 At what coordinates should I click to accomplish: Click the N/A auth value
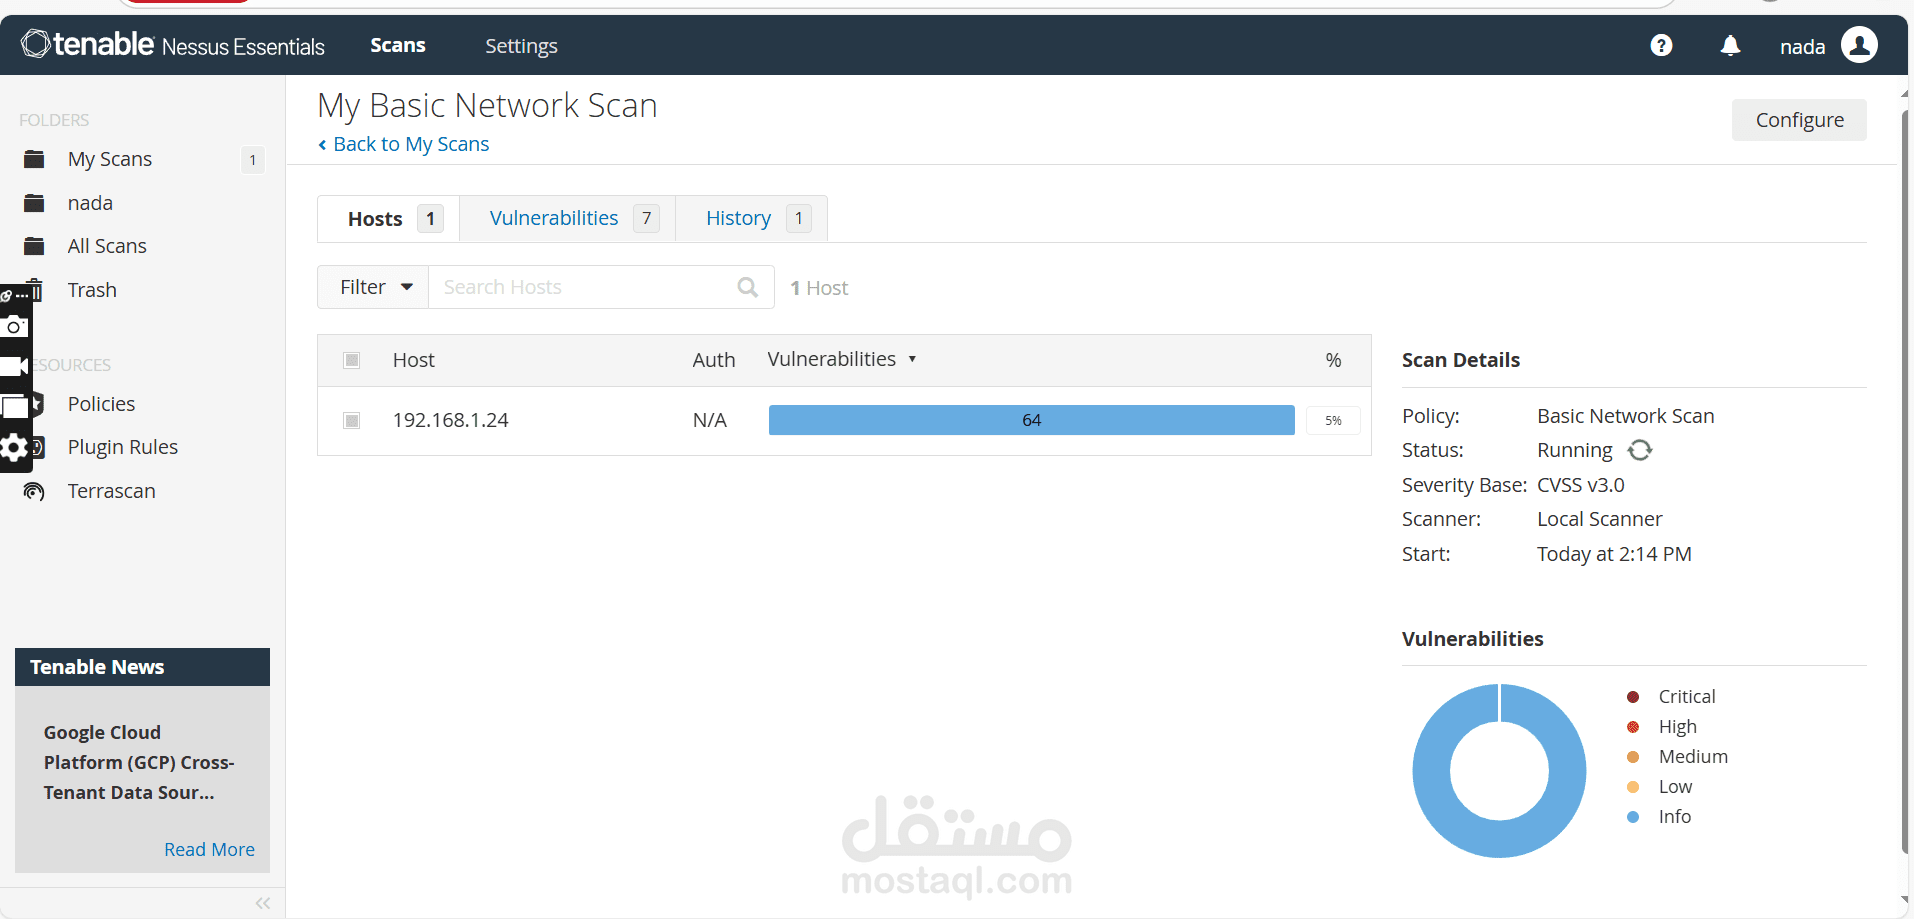tap(710, 420)
